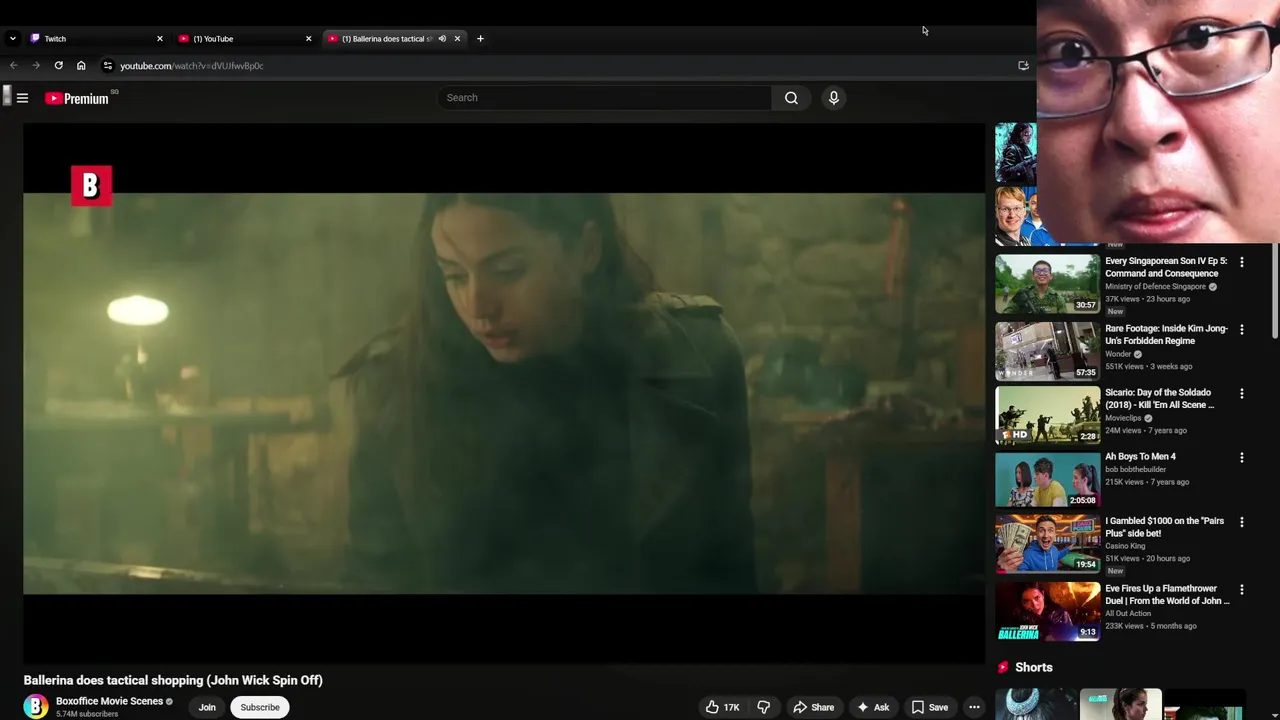Open options menu for Rare Footage video
The height and width of the screenshot is (720, 1280).
(1242, 329)
